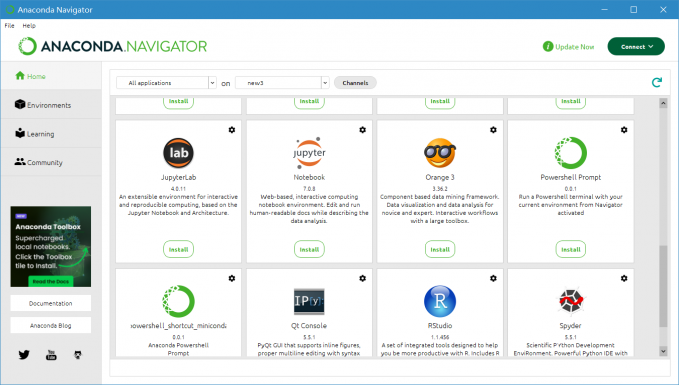Click the RStudio title text

(440, 326)
